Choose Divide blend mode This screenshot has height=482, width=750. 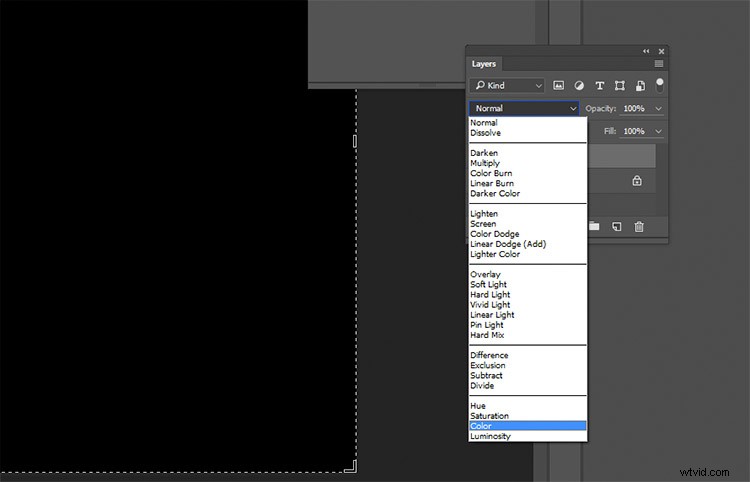click(x=528, y=385)
